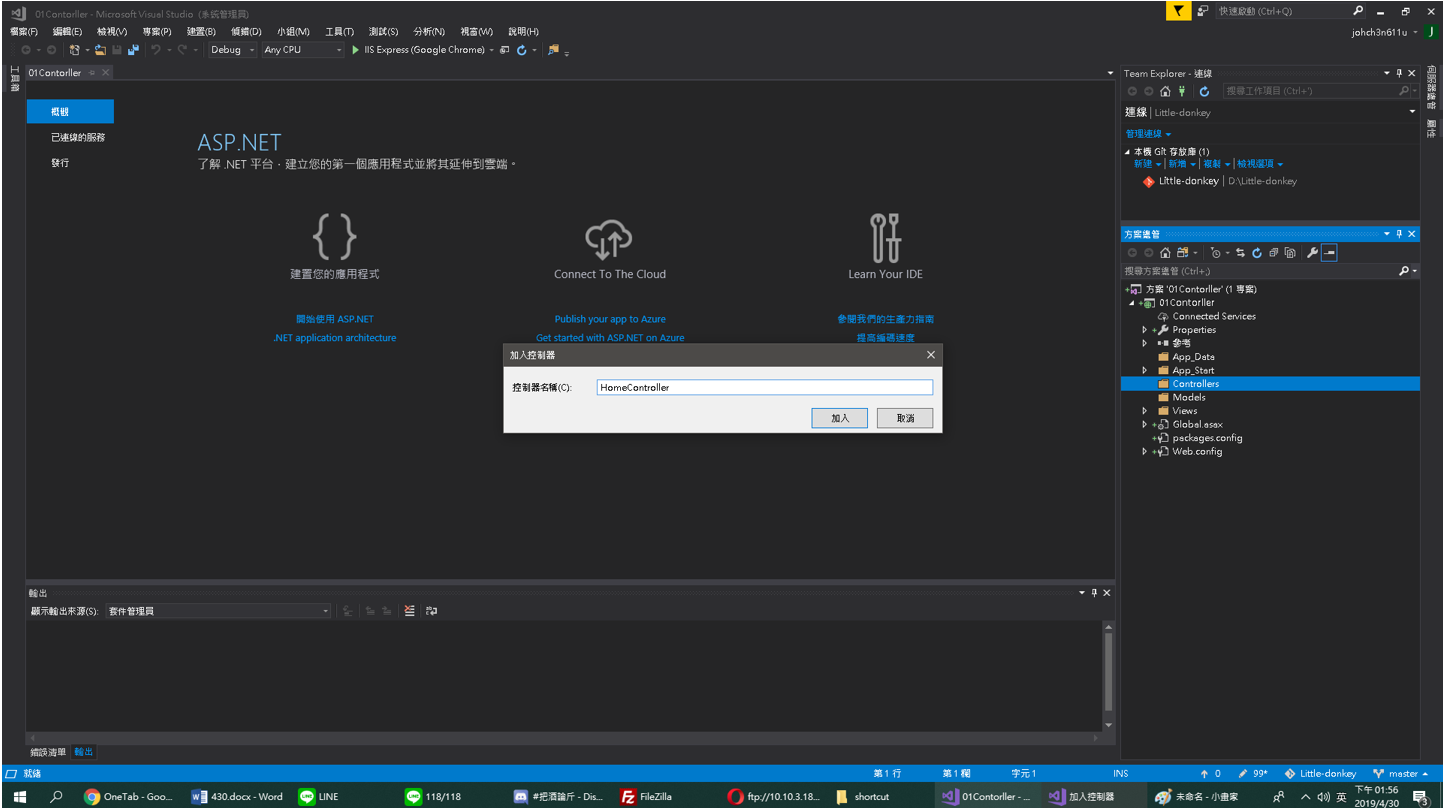Expand the Properties node
The height and width of the screenshot is (808, 1443).
tap(1144, 330)
